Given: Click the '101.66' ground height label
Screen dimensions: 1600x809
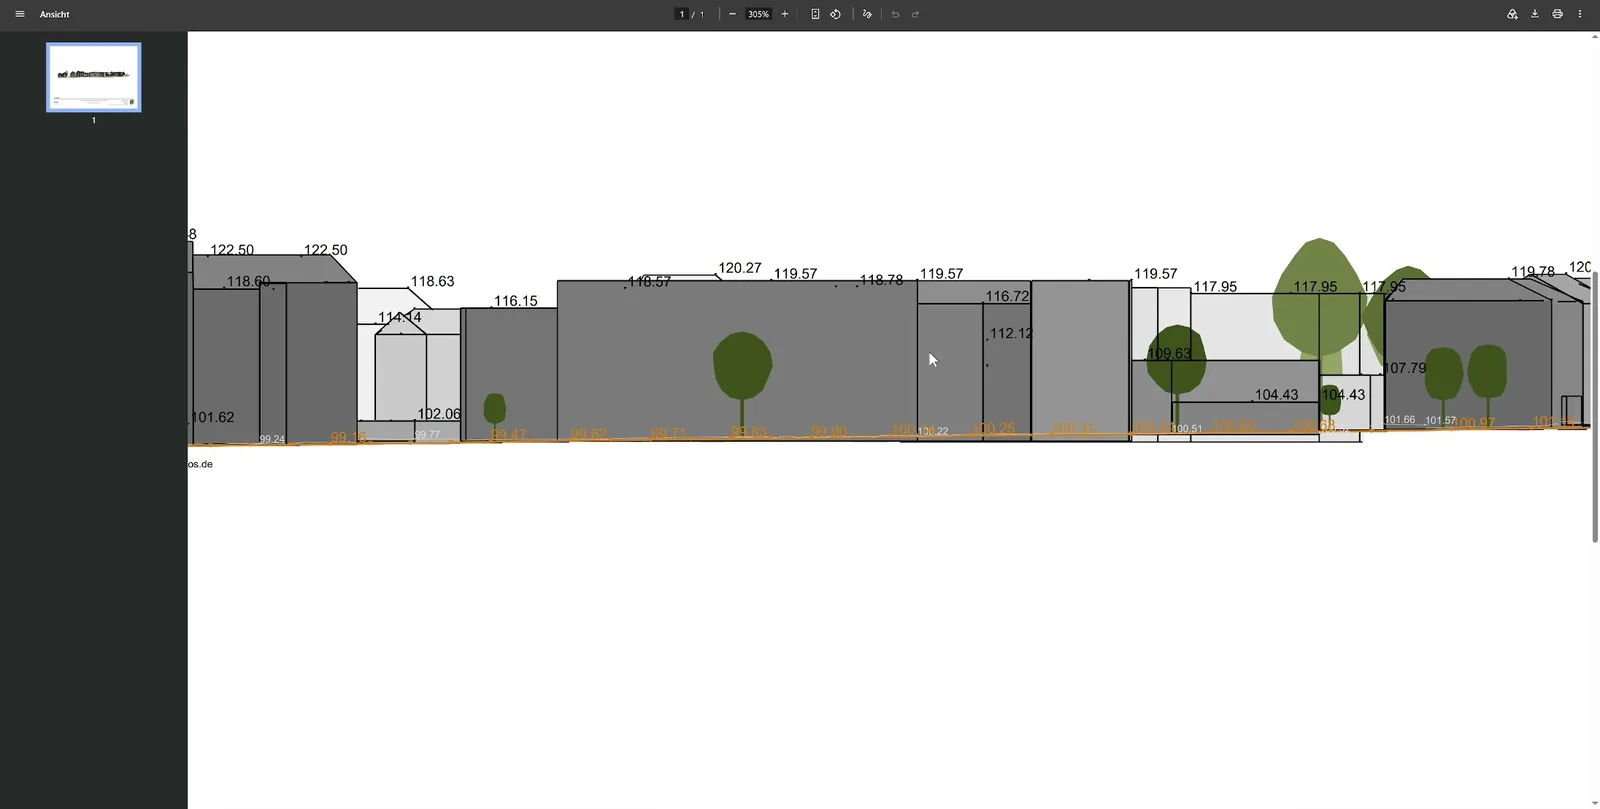Looking at the screenshot, I should click(x=1400, y=420).
